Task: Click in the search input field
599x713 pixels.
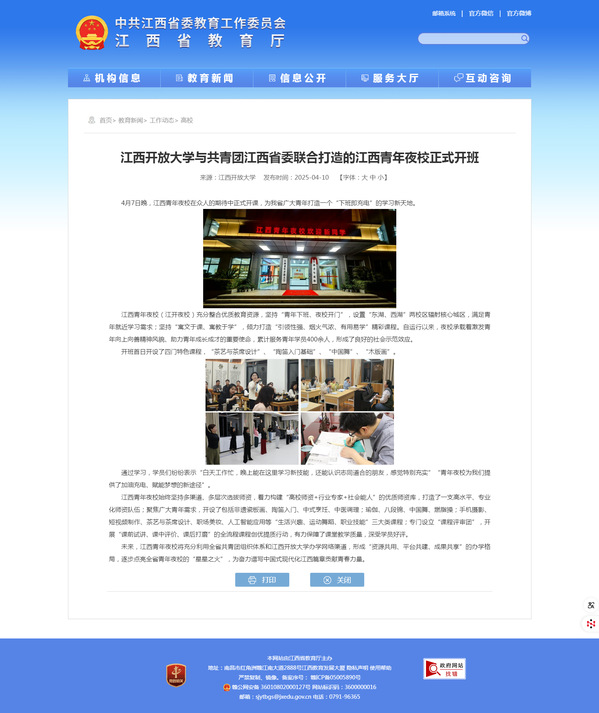Action: click(x=469, y=39)
